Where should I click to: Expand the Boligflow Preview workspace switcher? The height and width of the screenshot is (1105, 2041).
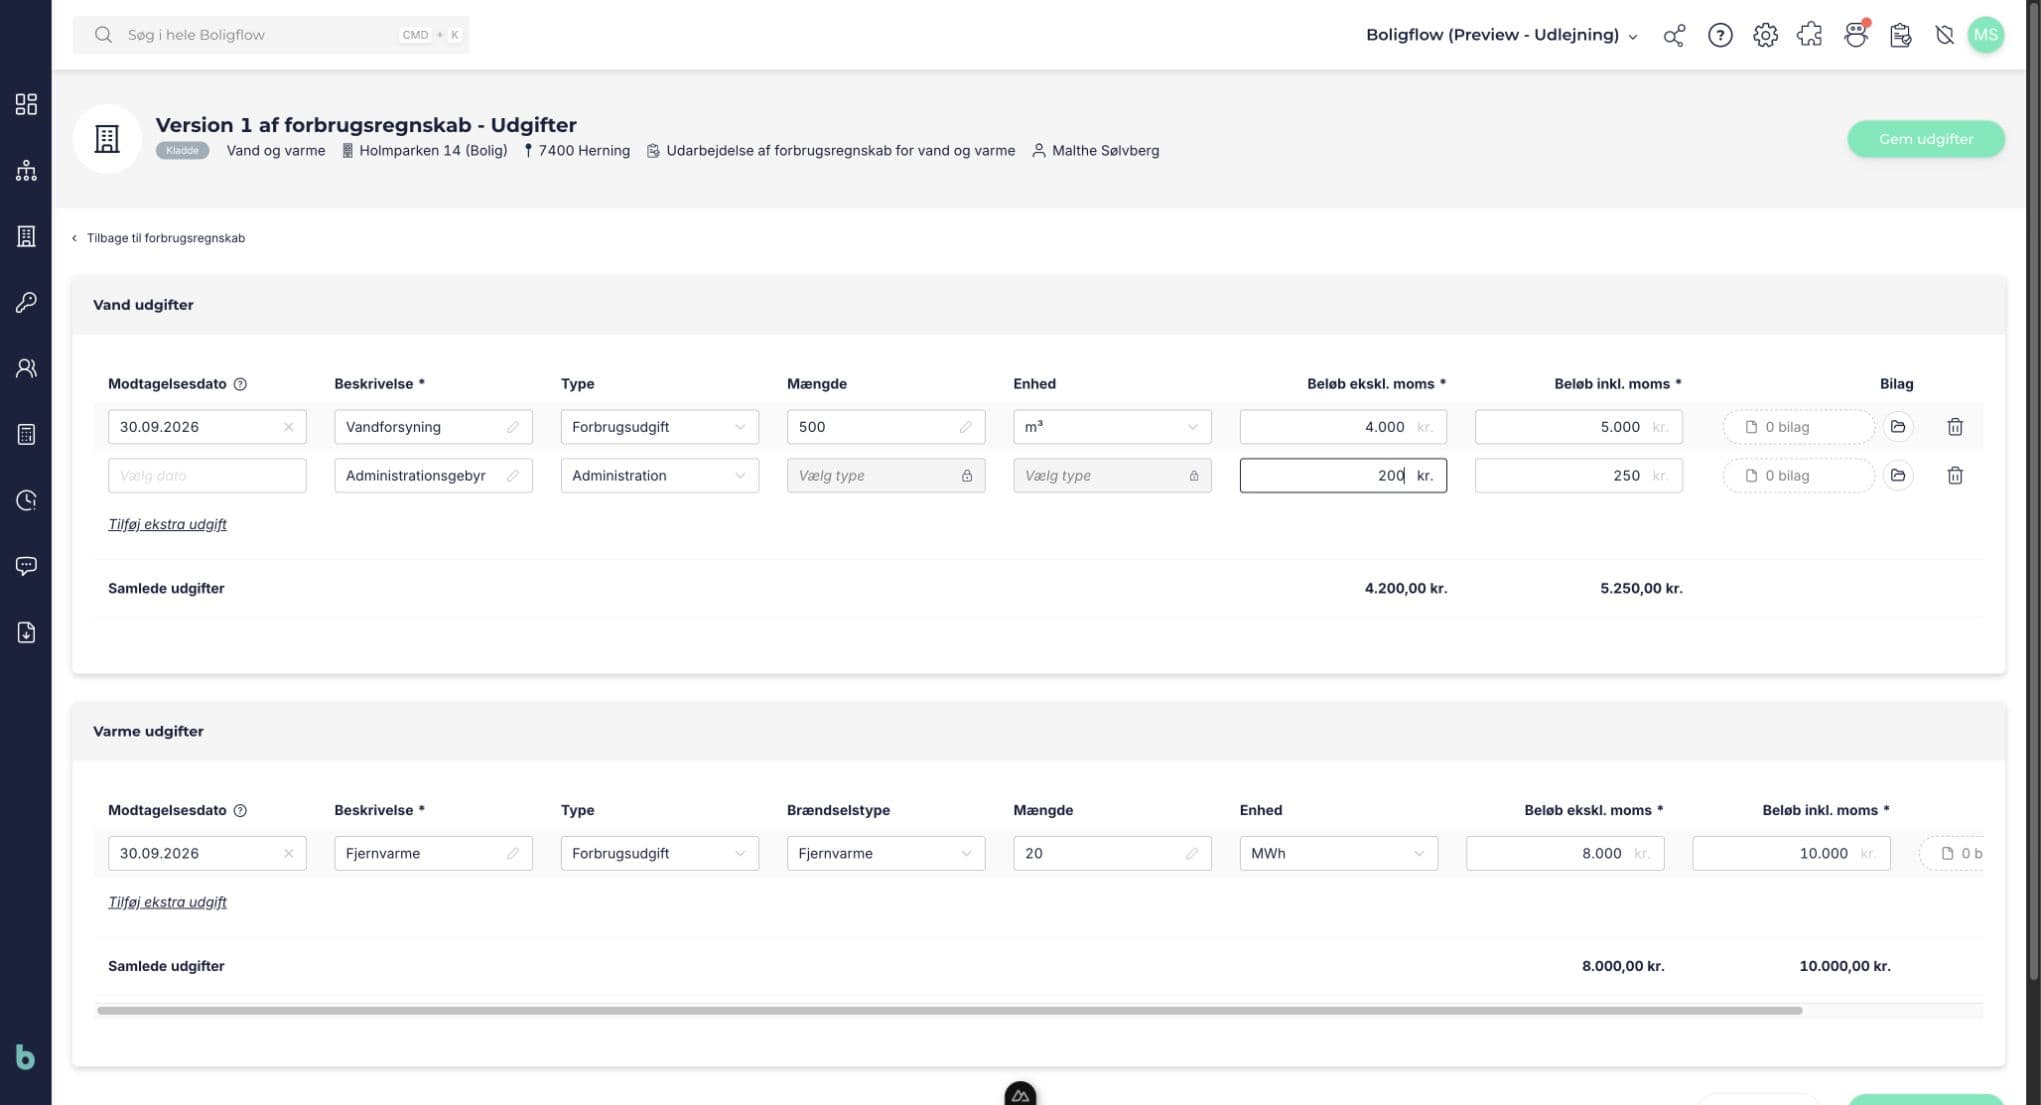coord(1501,35)
